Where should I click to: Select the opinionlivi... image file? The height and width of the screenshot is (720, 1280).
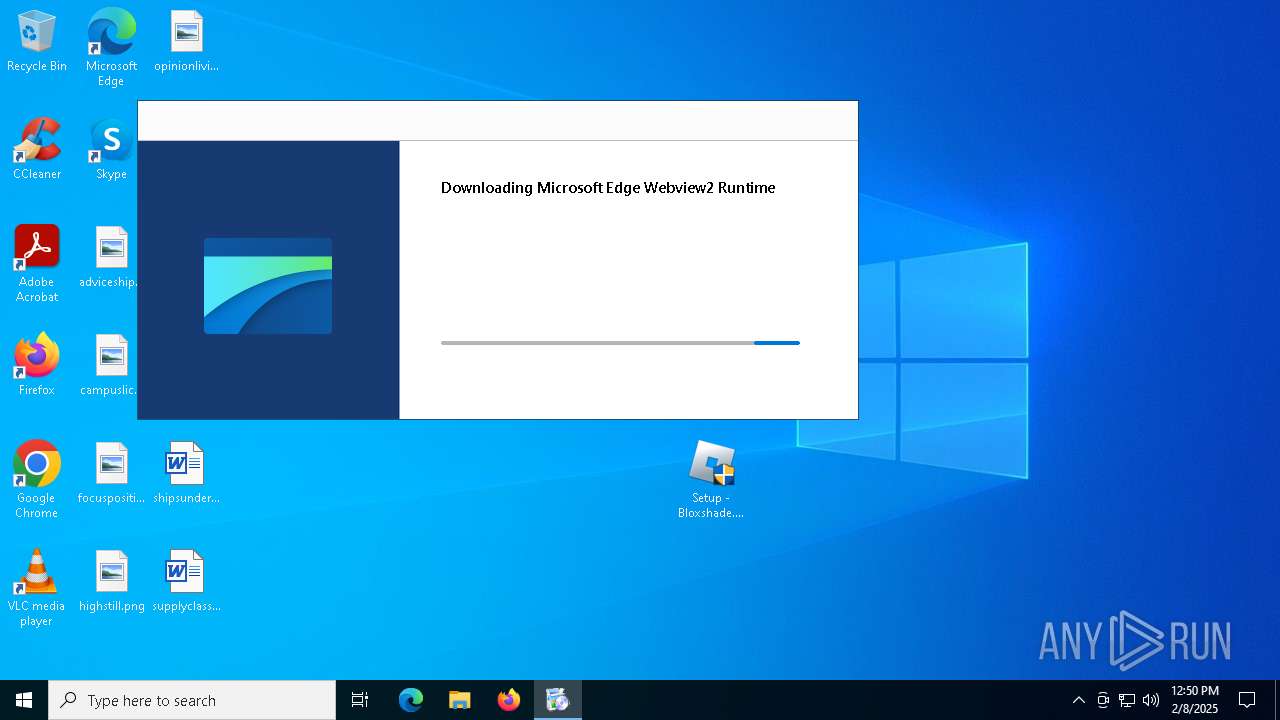pos(186,42)
